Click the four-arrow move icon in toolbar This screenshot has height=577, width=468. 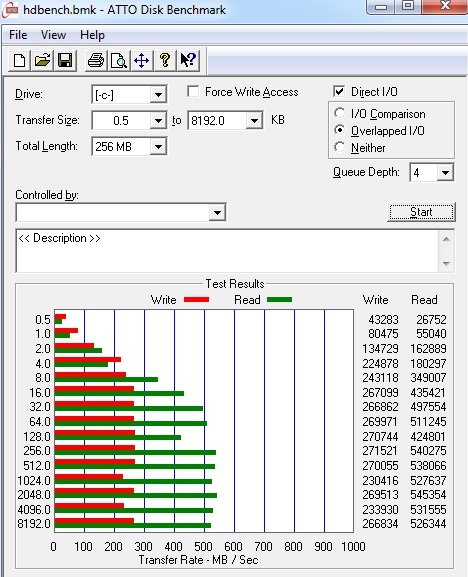(x=142, y=60)
